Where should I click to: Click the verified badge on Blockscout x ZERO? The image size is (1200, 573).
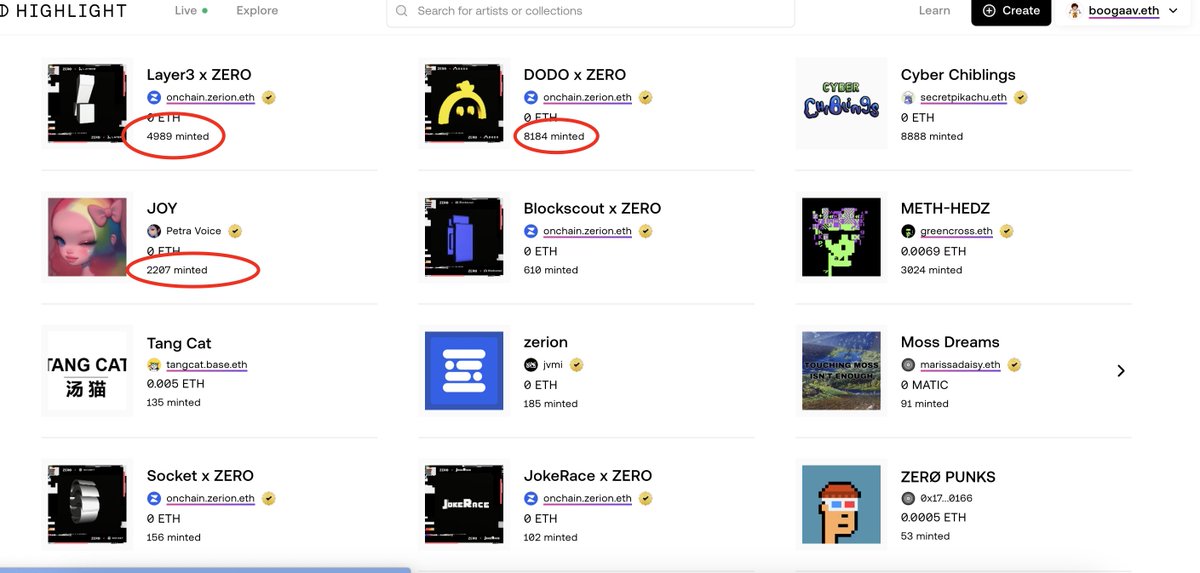pyautogui.click(x=646, y=231)
